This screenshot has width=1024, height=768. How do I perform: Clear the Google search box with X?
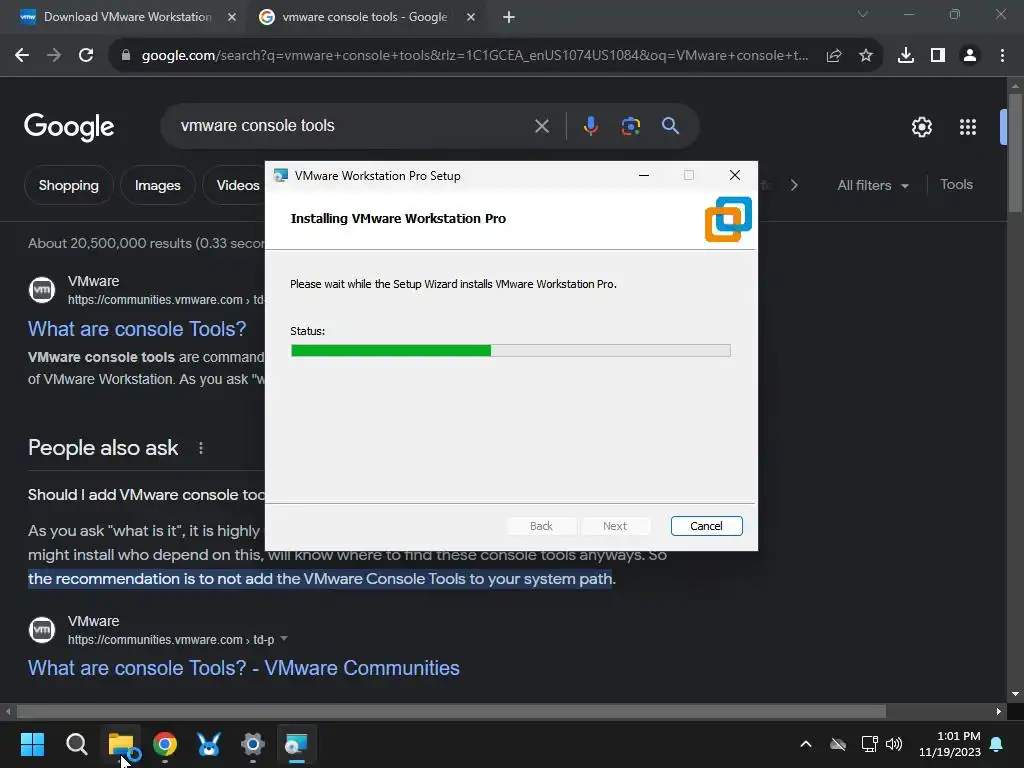541,126
